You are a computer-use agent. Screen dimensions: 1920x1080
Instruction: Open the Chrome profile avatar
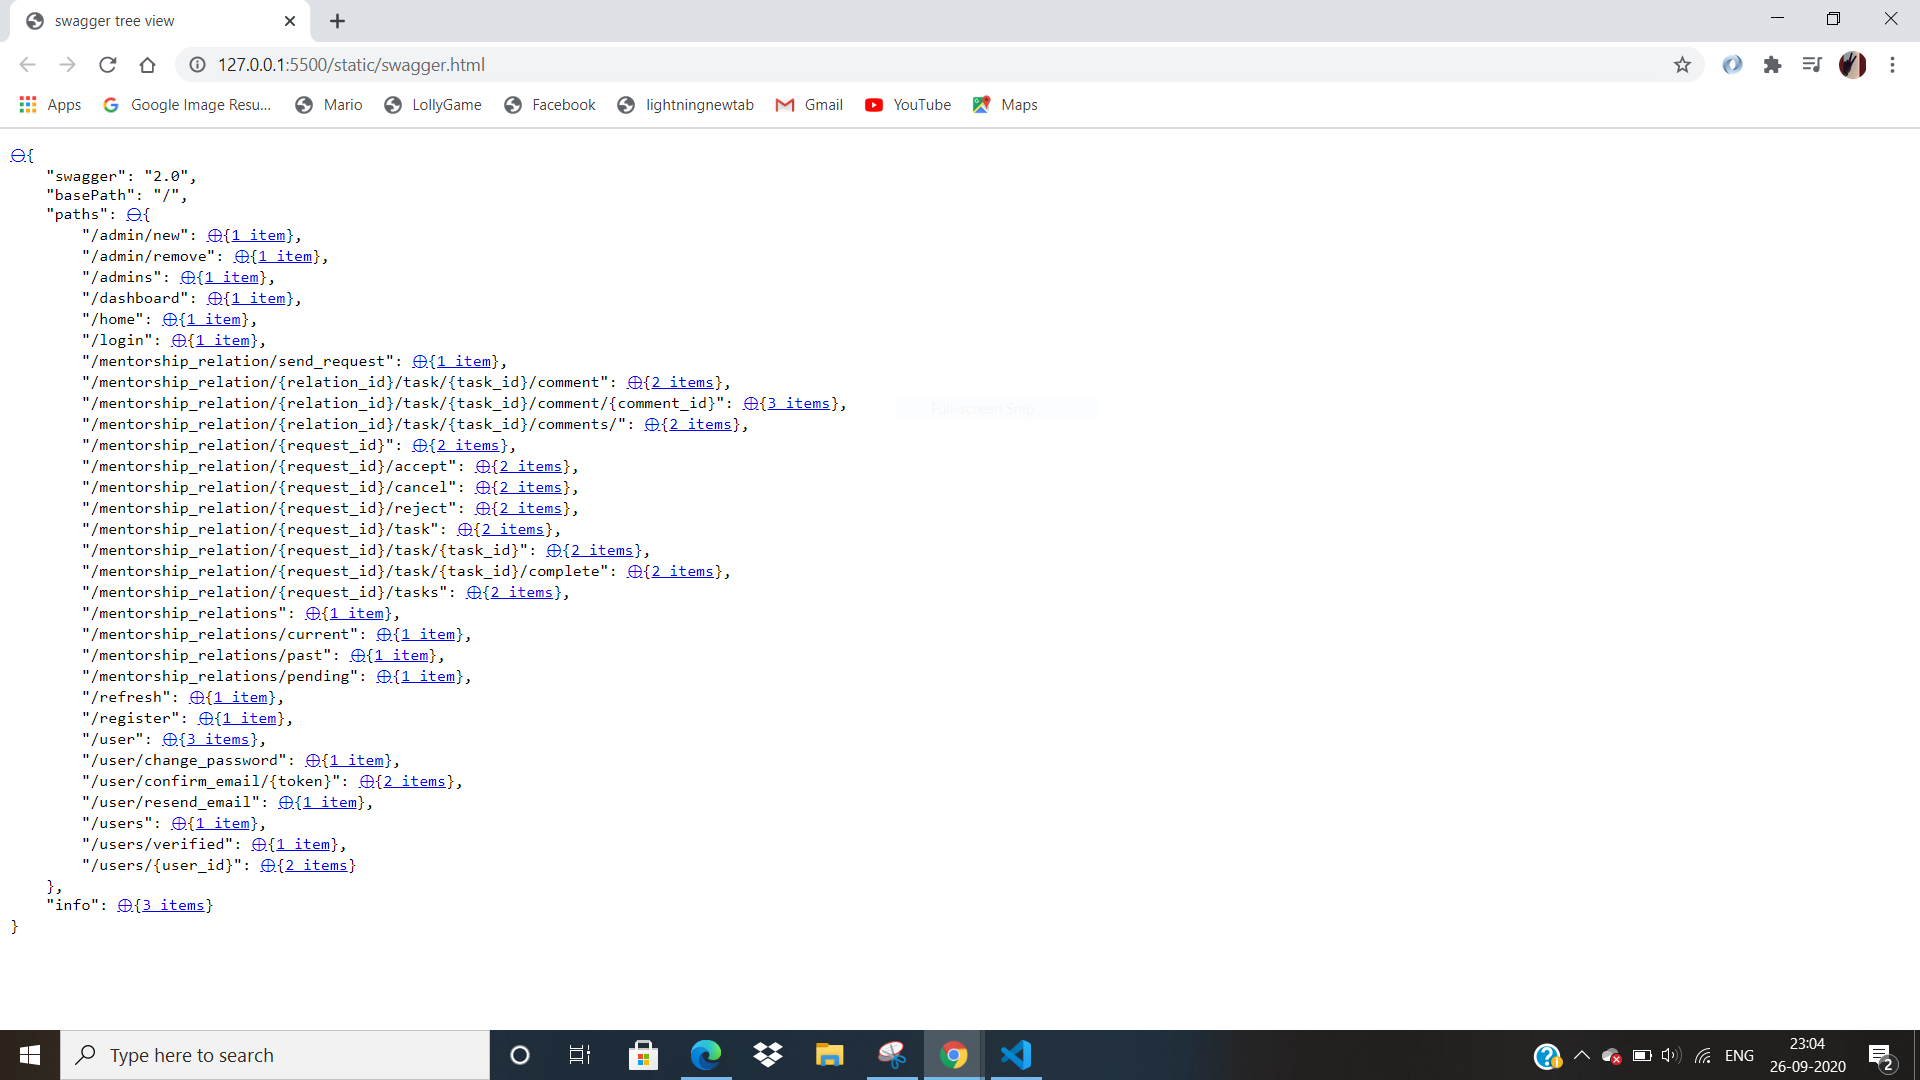(x=1852, y=65)
